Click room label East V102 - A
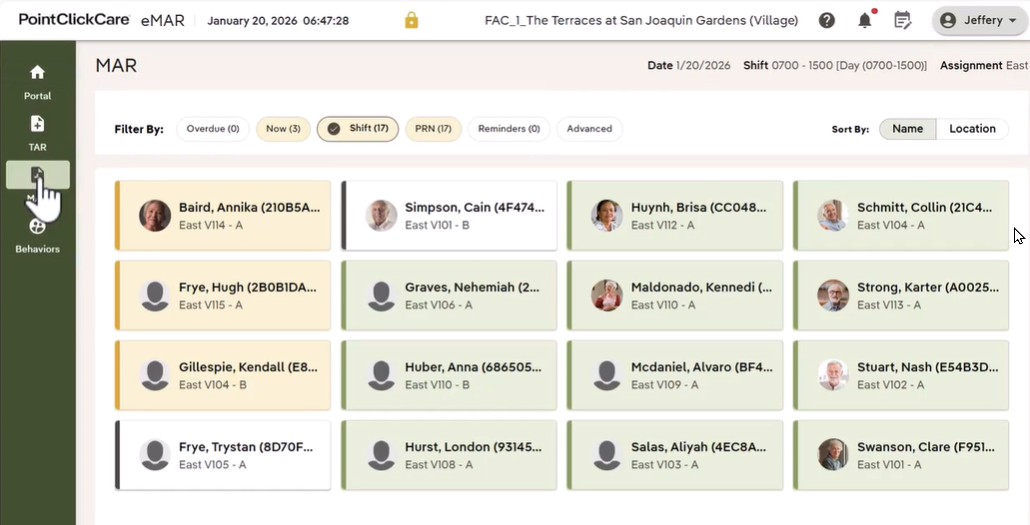 [890, 385]
